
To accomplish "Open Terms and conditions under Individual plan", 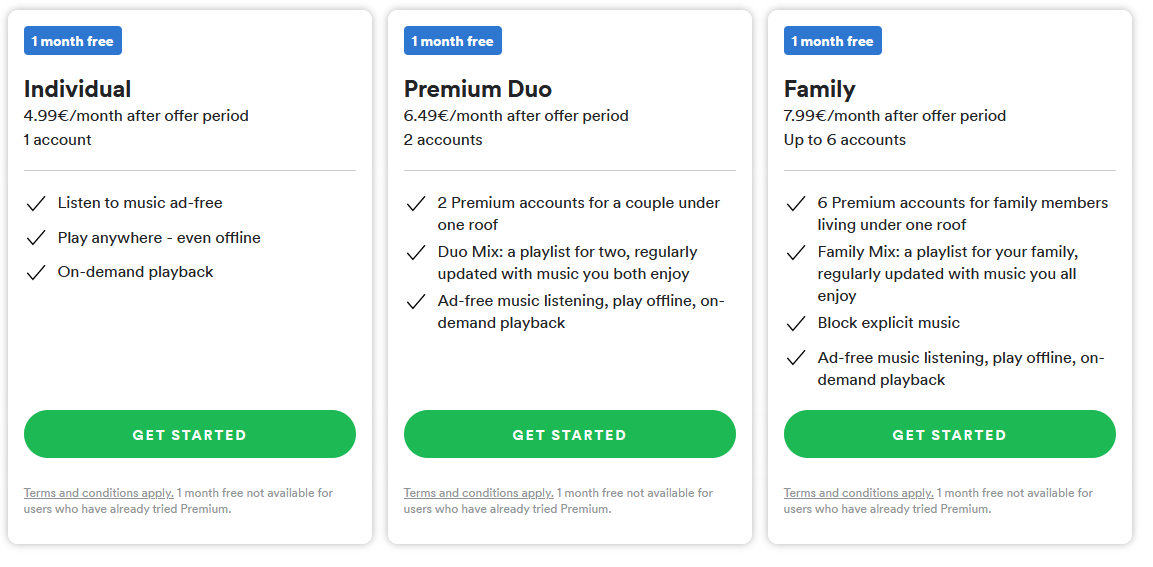I will 99,493.
